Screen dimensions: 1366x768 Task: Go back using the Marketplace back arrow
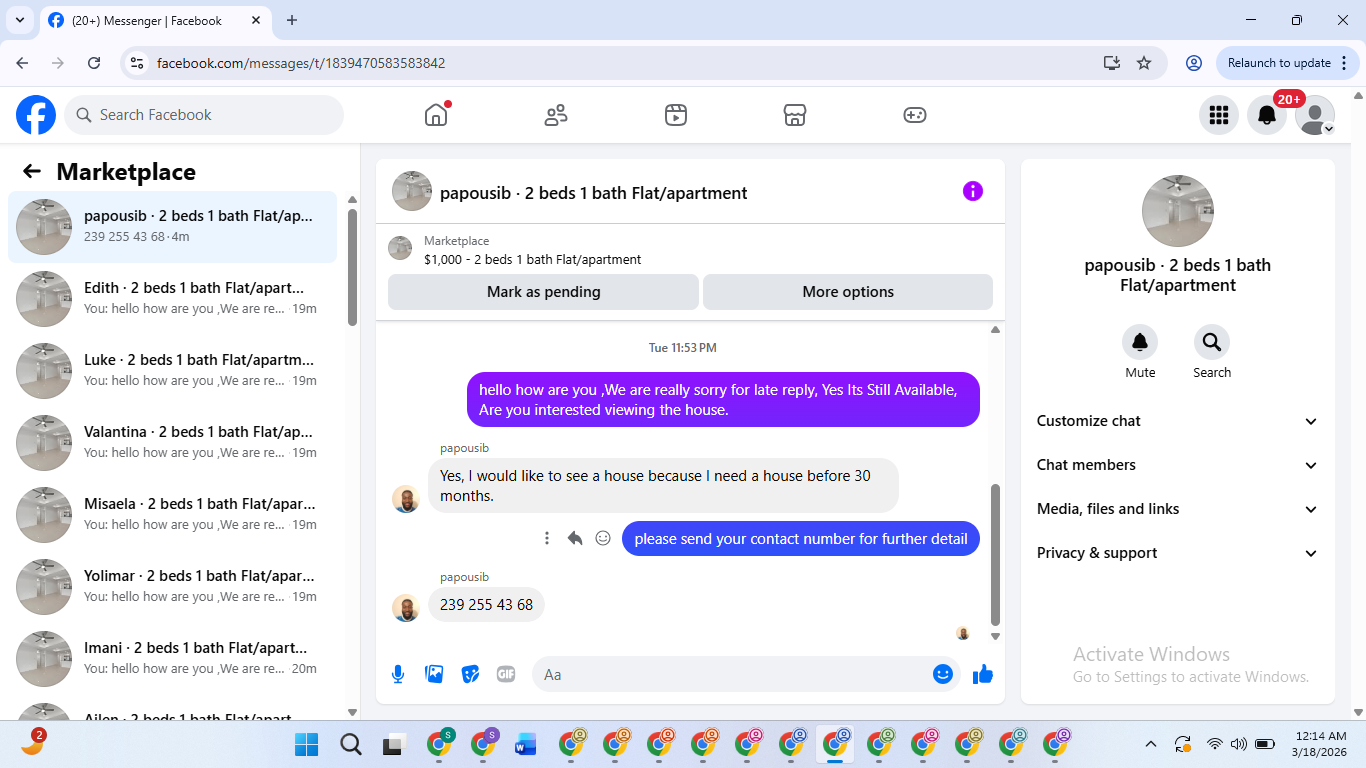[32, 171]
